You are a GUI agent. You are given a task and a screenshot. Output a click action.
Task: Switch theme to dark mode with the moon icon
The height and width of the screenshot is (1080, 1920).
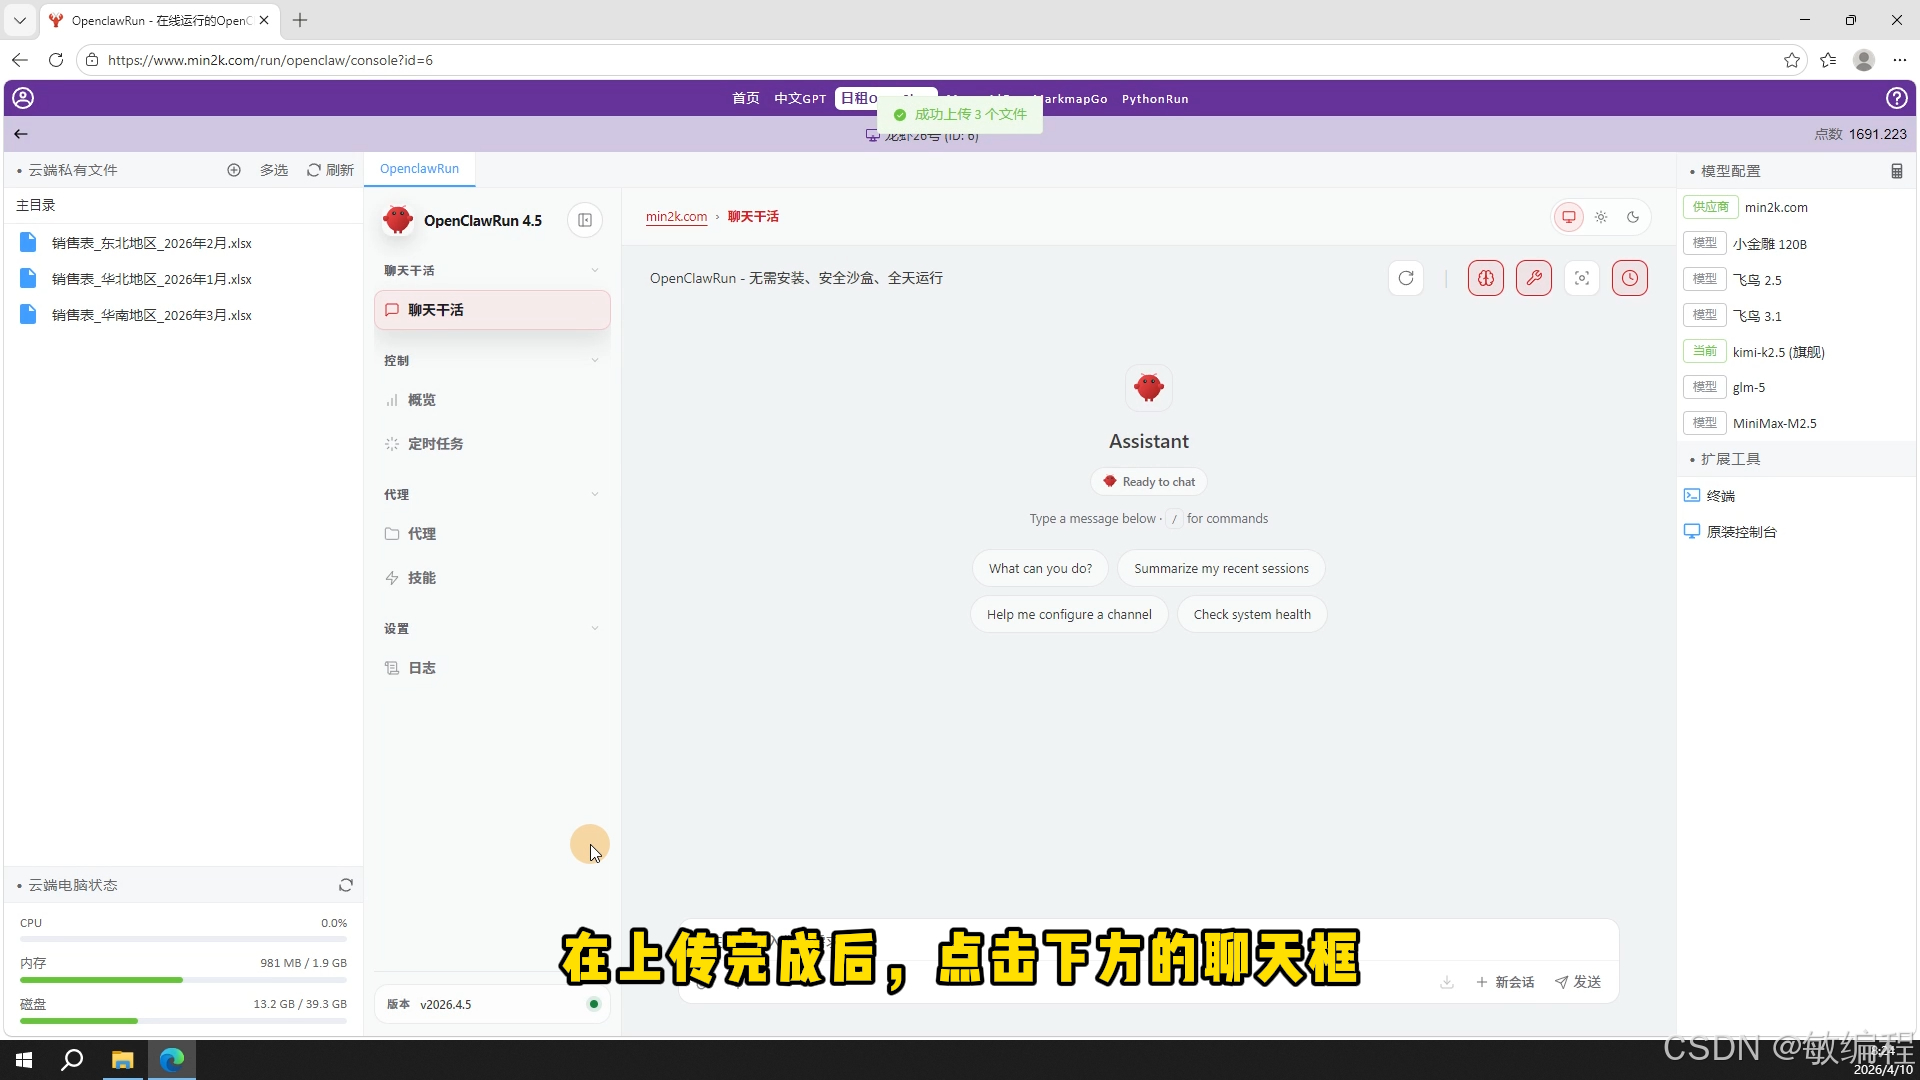1633,216
